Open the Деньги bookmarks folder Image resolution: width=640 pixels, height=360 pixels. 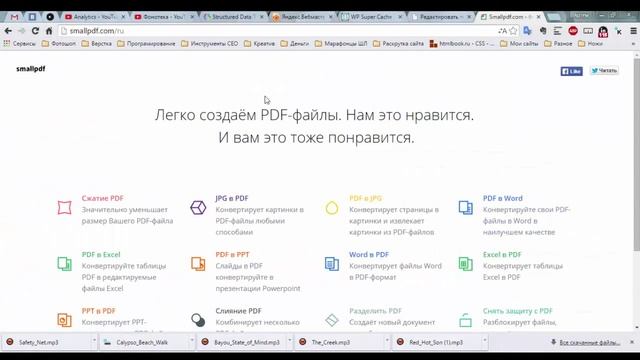[295, 43]
